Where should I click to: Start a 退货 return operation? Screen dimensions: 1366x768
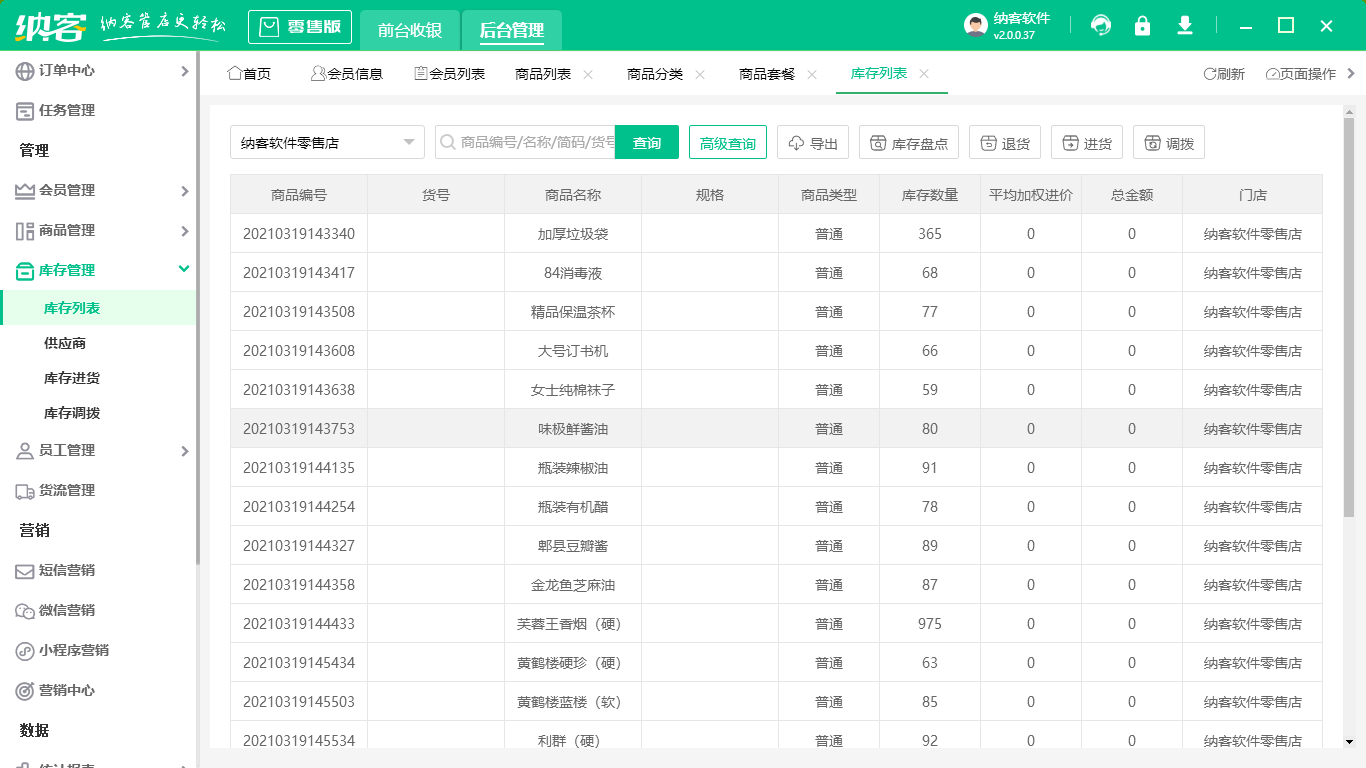tap(1004, 142)
